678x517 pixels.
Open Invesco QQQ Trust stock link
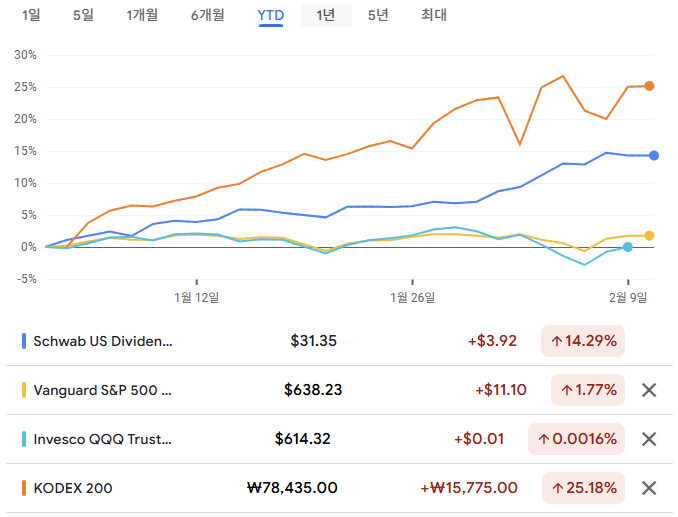(103, 439)
